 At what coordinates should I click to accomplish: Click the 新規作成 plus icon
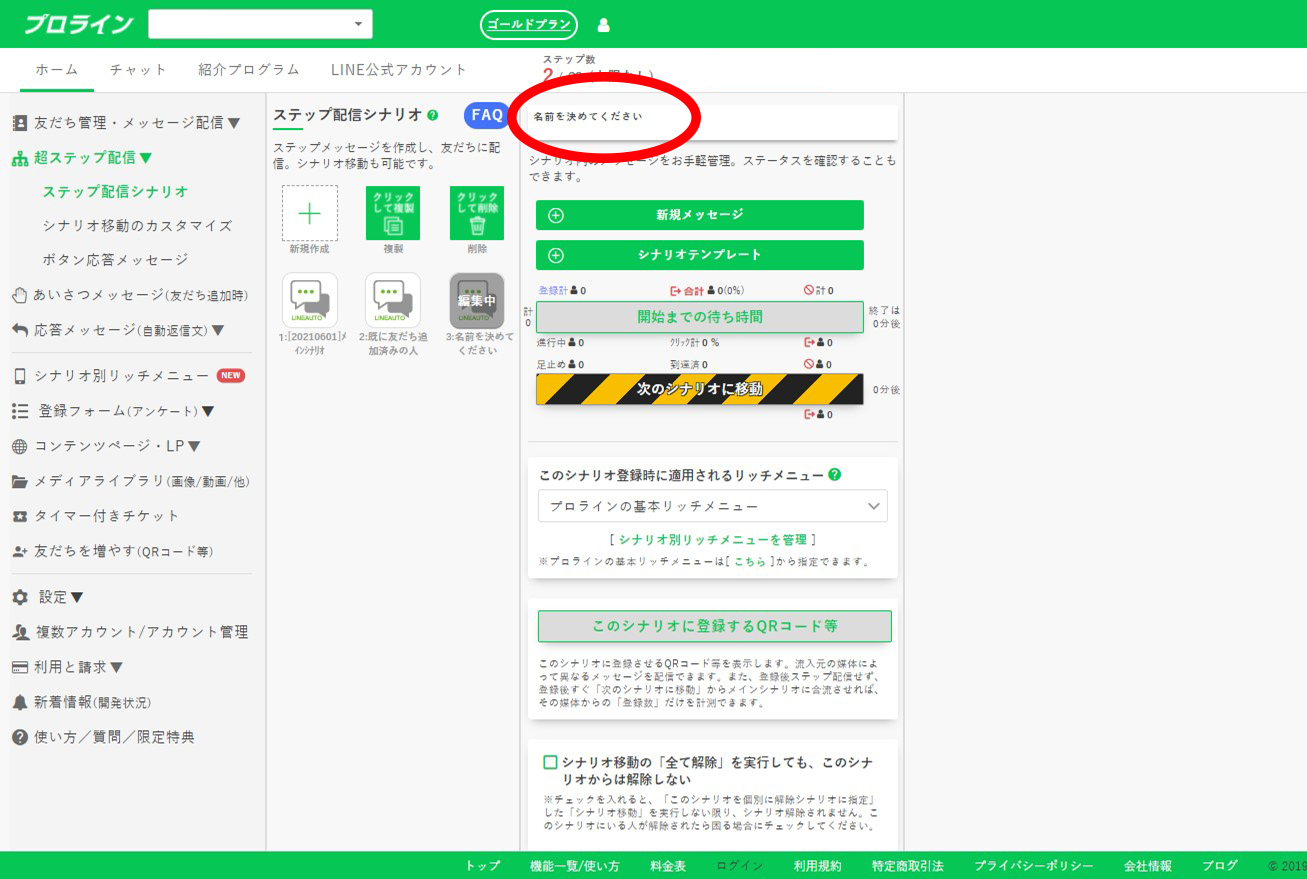click(x=309, y=213)
